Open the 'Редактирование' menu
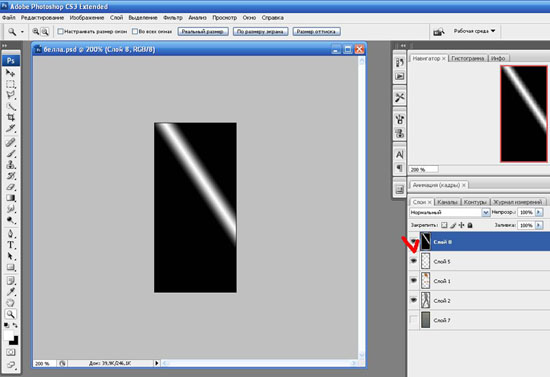The height and width of the screenshot is (377, 550). tap(42, 18)
